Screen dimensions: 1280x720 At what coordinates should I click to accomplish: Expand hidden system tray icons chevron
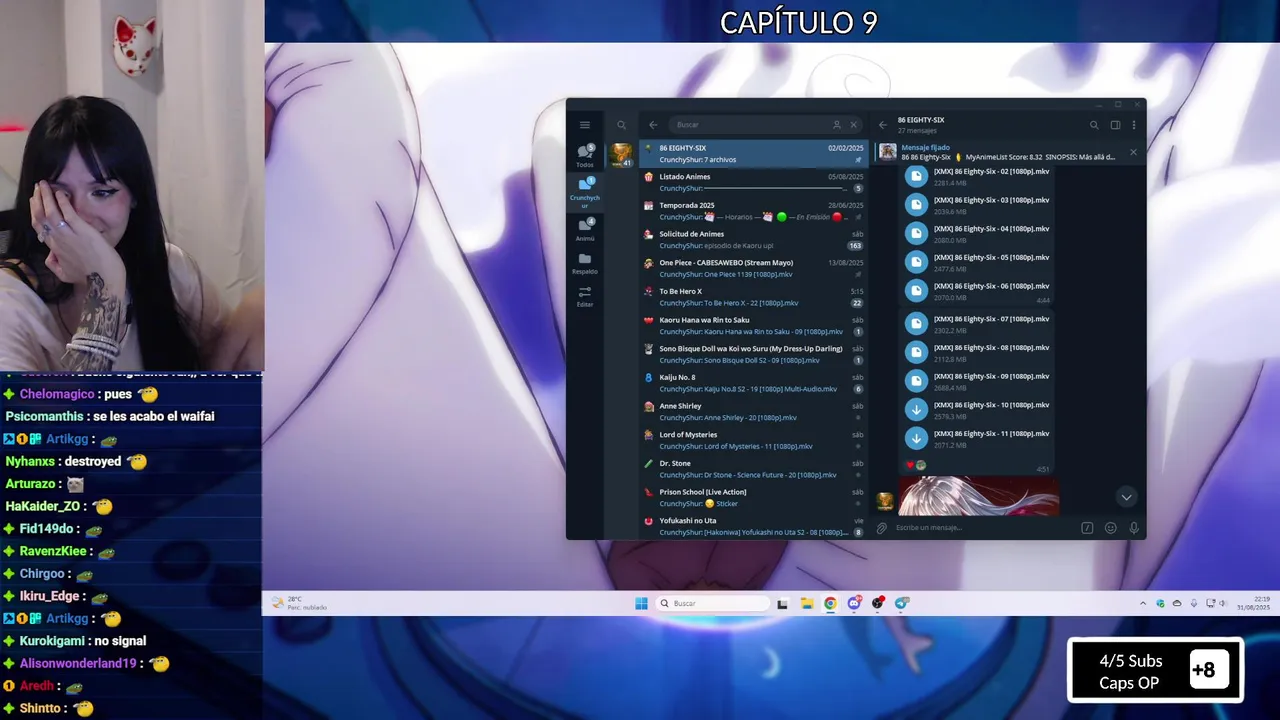pyautogui.click(x=1143, y=603)
